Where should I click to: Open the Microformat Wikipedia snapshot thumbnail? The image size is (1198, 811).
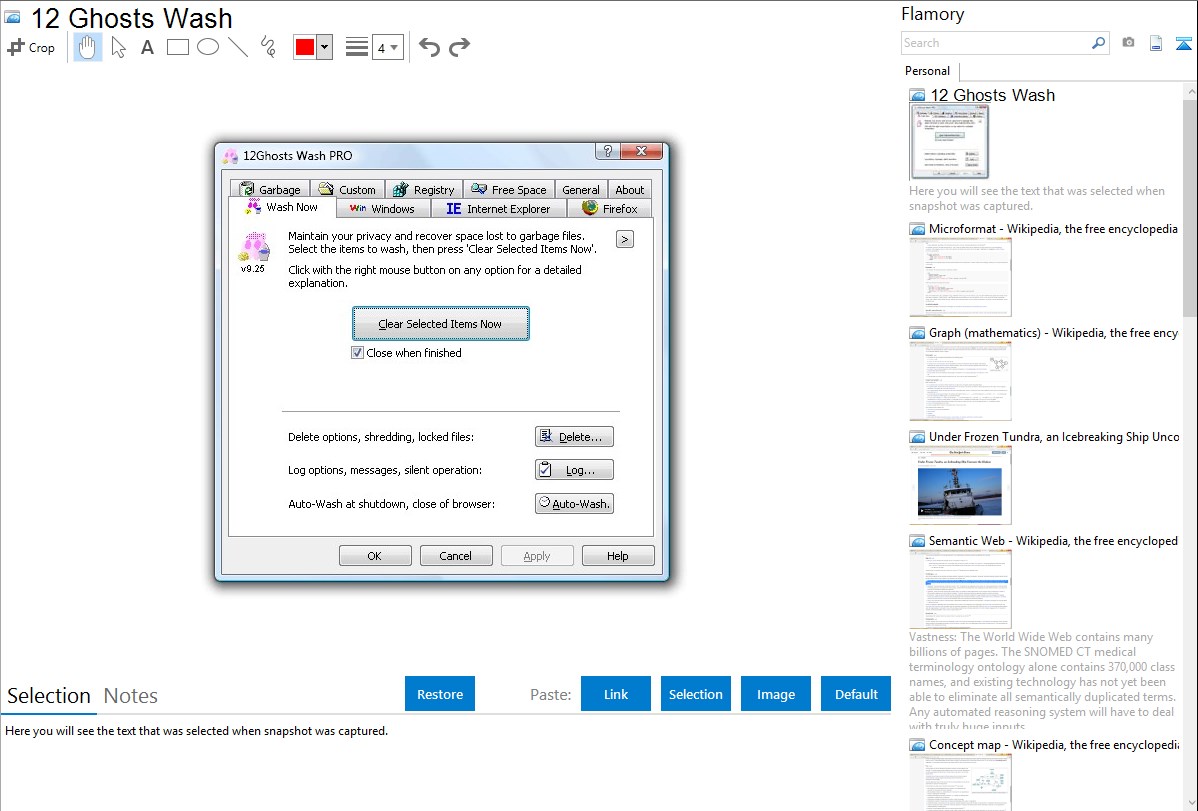pyautogui.click(x=960, y=277)
